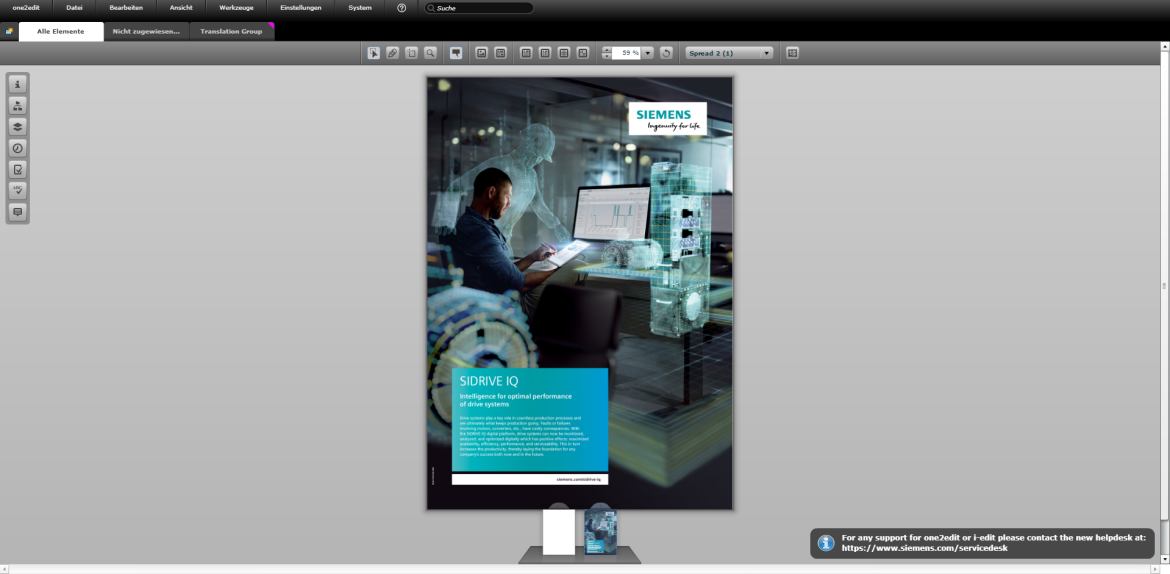This screenshot has width=1170, height=574.
Task: Click the vertical scrollbar down arrow
Action: pyautogui.click(x=1165, y=559)
